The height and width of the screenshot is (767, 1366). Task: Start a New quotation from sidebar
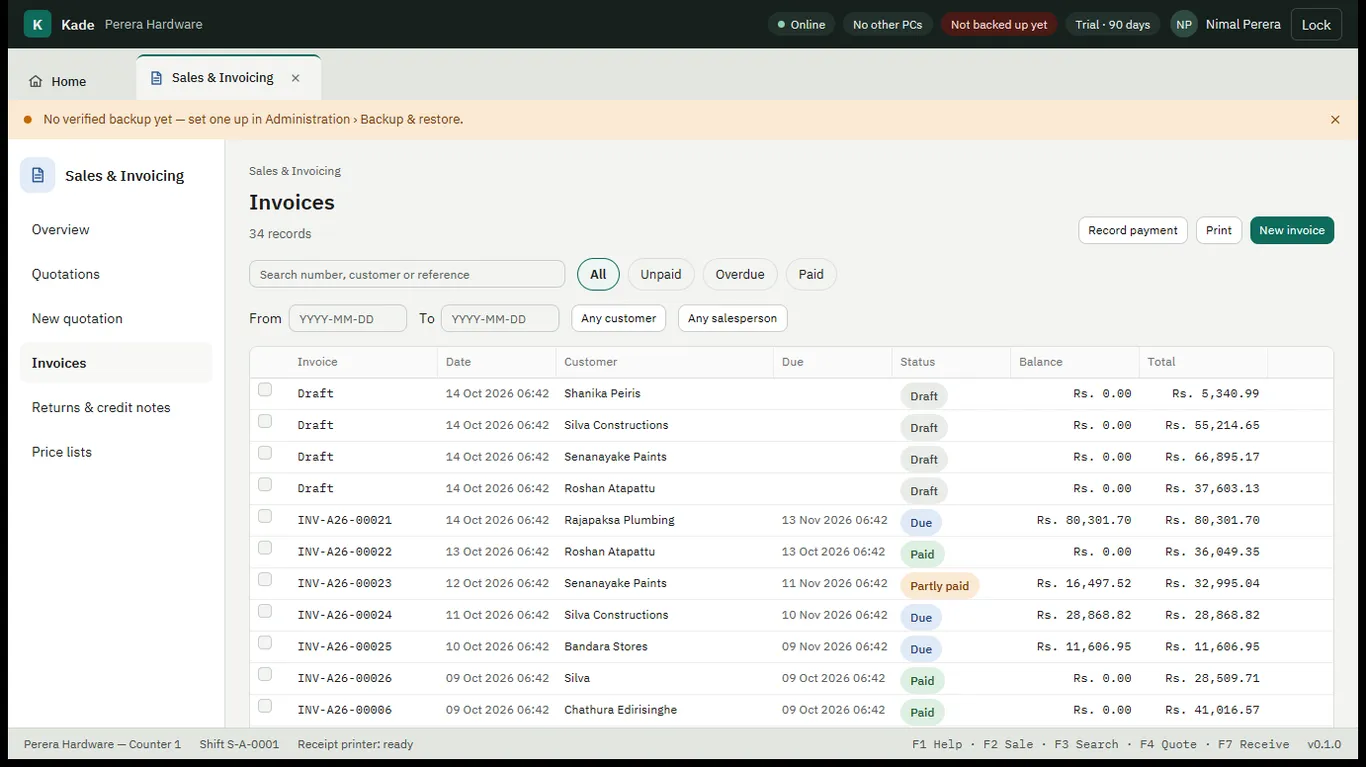click(x=116, y=319)
